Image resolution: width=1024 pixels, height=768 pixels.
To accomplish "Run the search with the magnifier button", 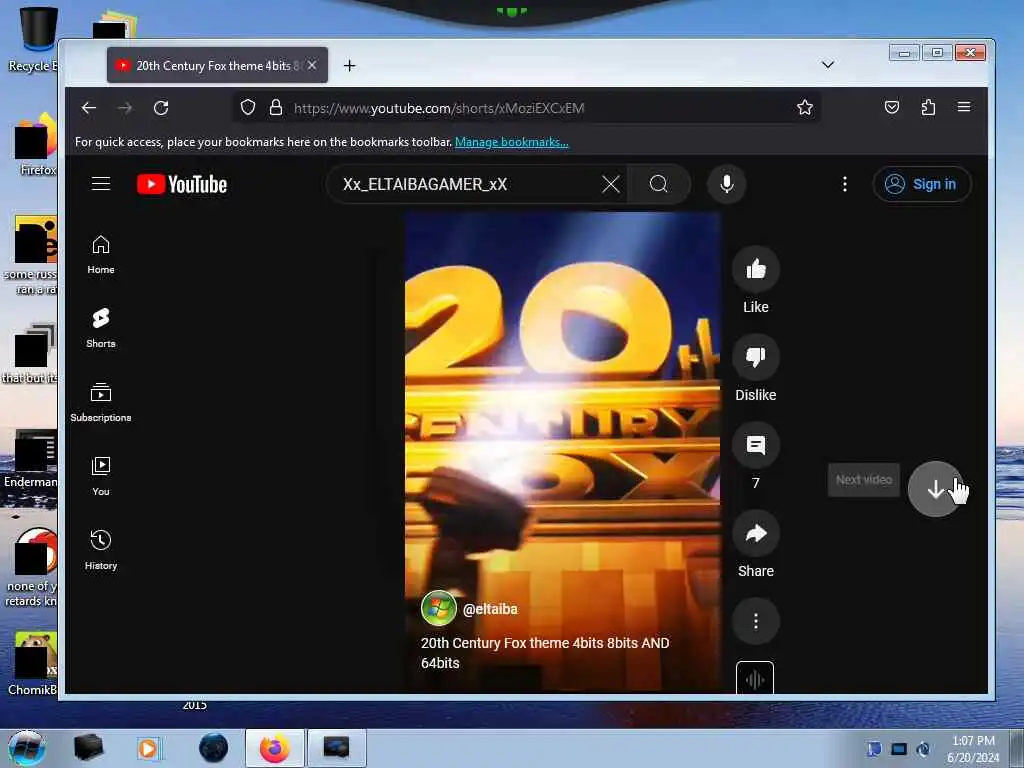I will click(659, 184).
